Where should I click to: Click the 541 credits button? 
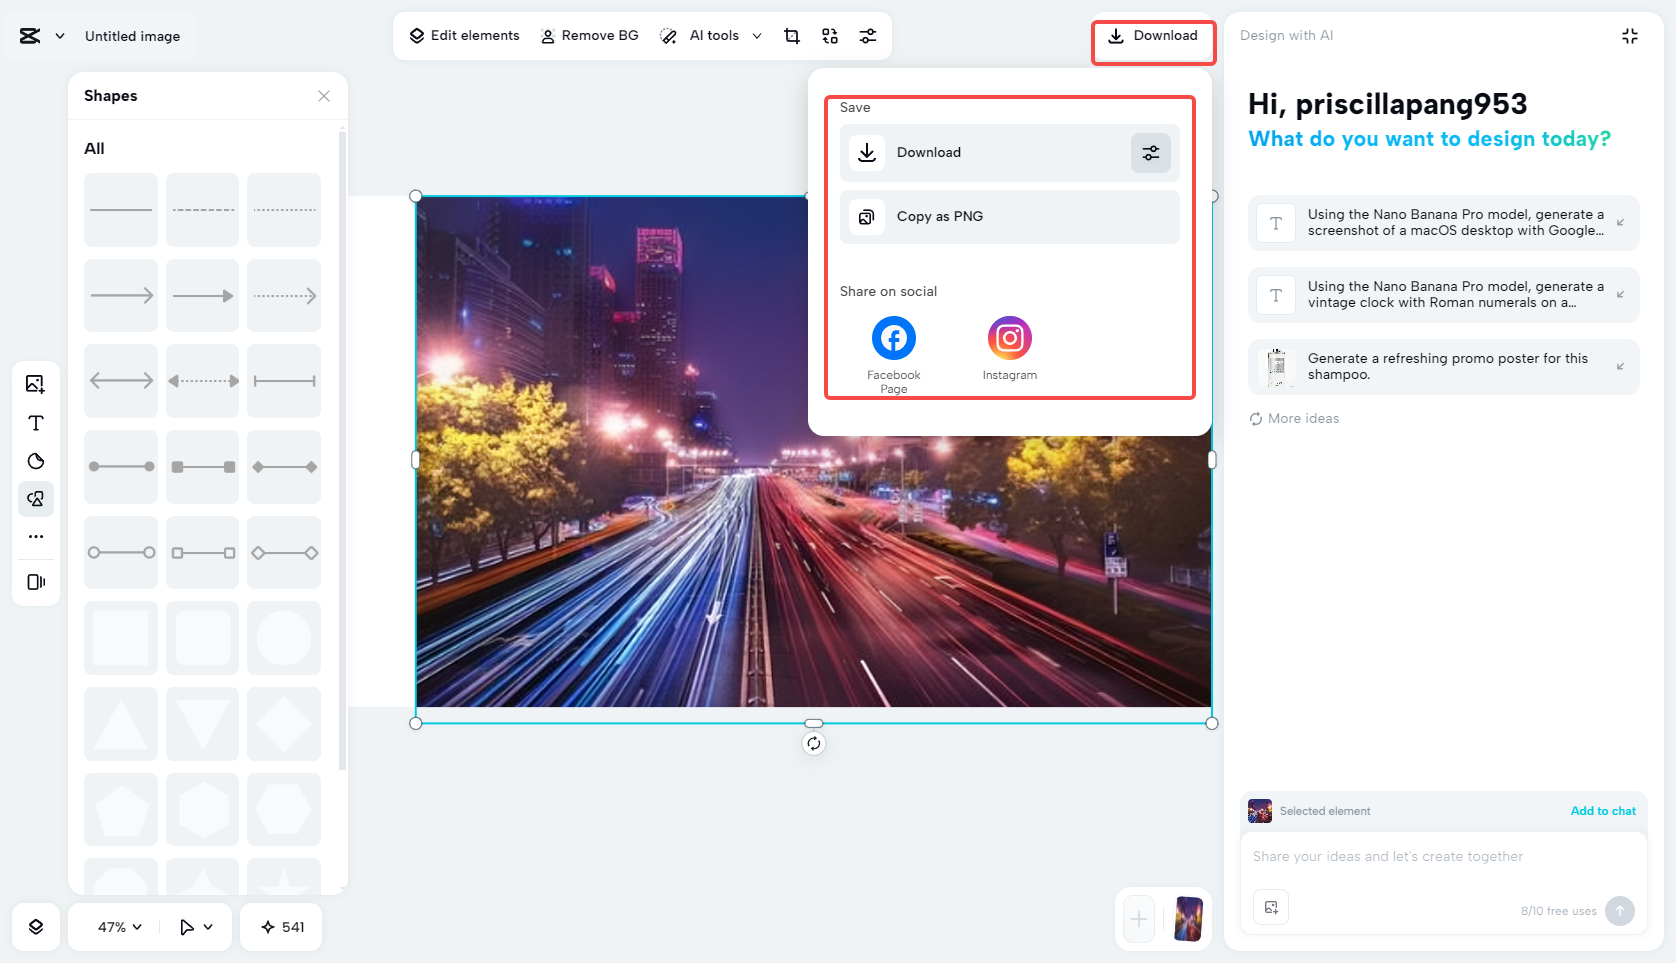282,927
